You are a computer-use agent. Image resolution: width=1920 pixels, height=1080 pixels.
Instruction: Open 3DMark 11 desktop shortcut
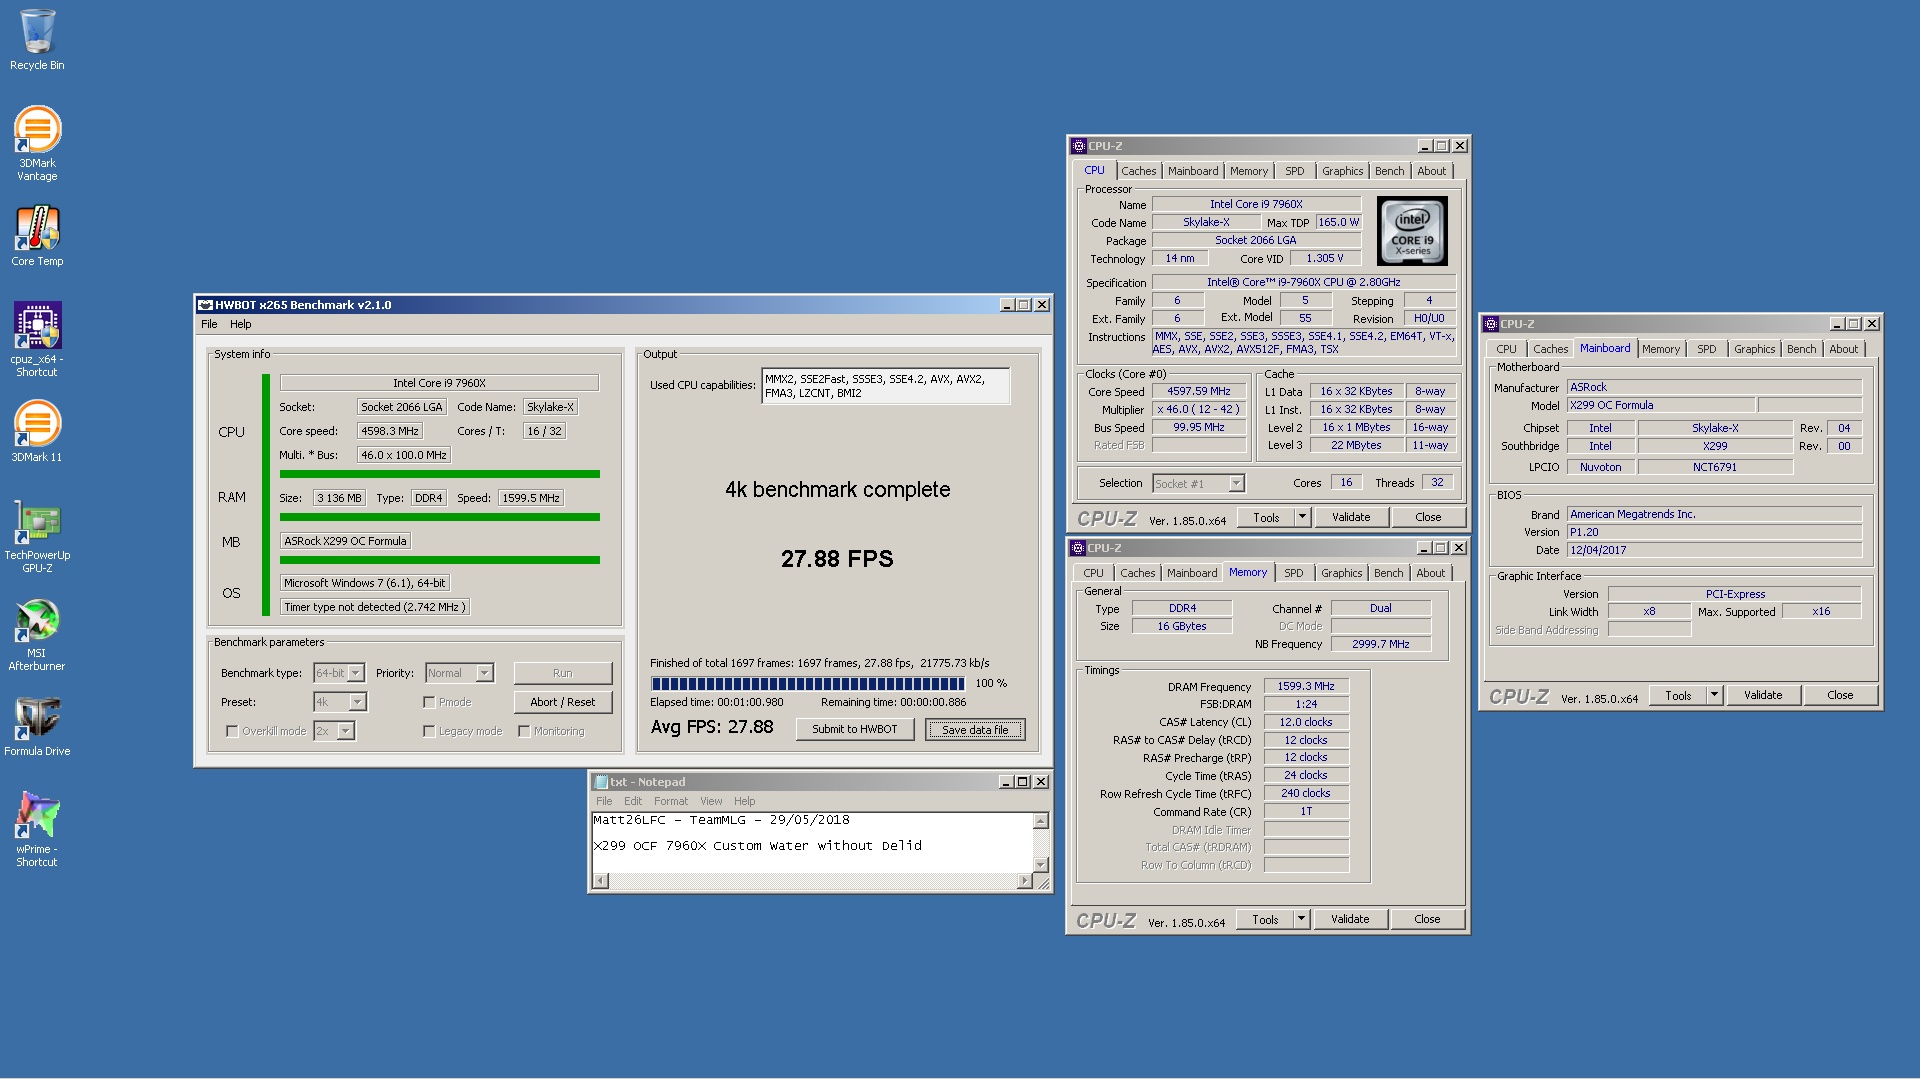click(x=37, y=431)
